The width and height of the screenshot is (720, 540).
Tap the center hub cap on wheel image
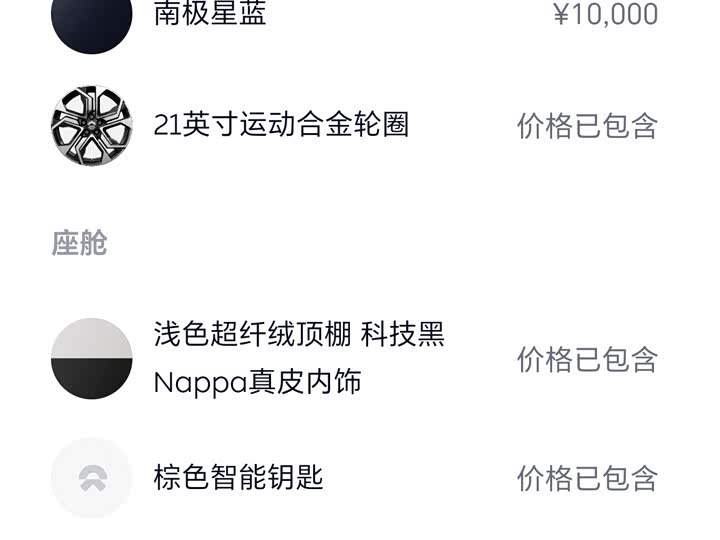(91, 126)
